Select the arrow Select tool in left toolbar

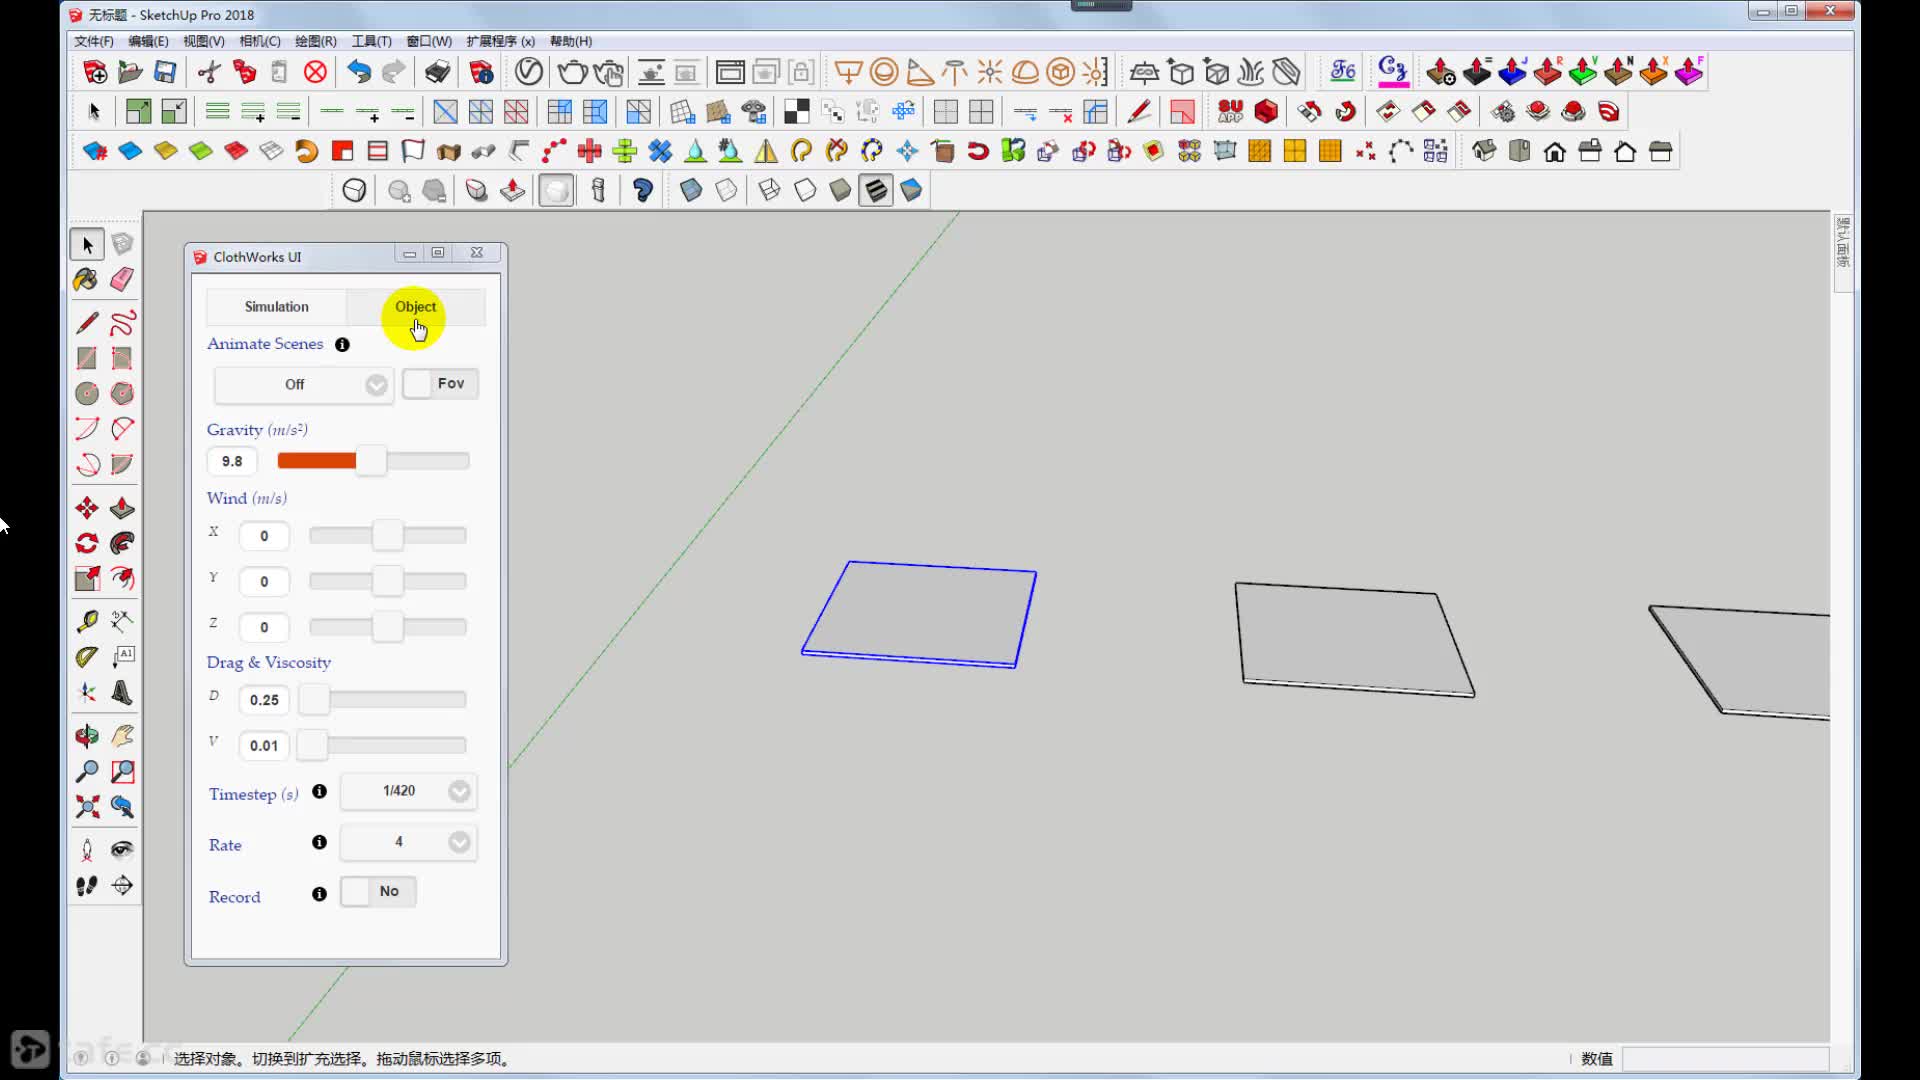(87, 244)
